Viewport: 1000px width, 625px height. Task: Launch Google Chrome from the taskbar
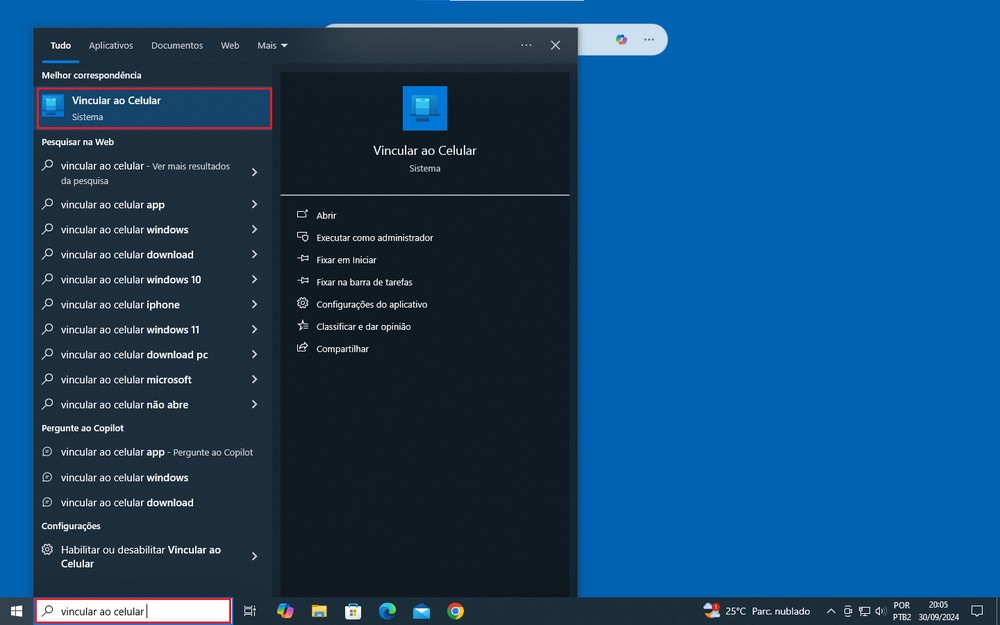point(457,611)
